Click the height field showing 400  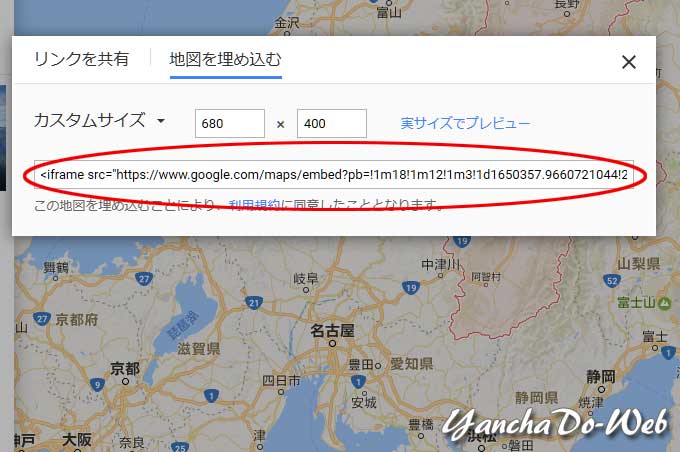(x=332, y=124)
